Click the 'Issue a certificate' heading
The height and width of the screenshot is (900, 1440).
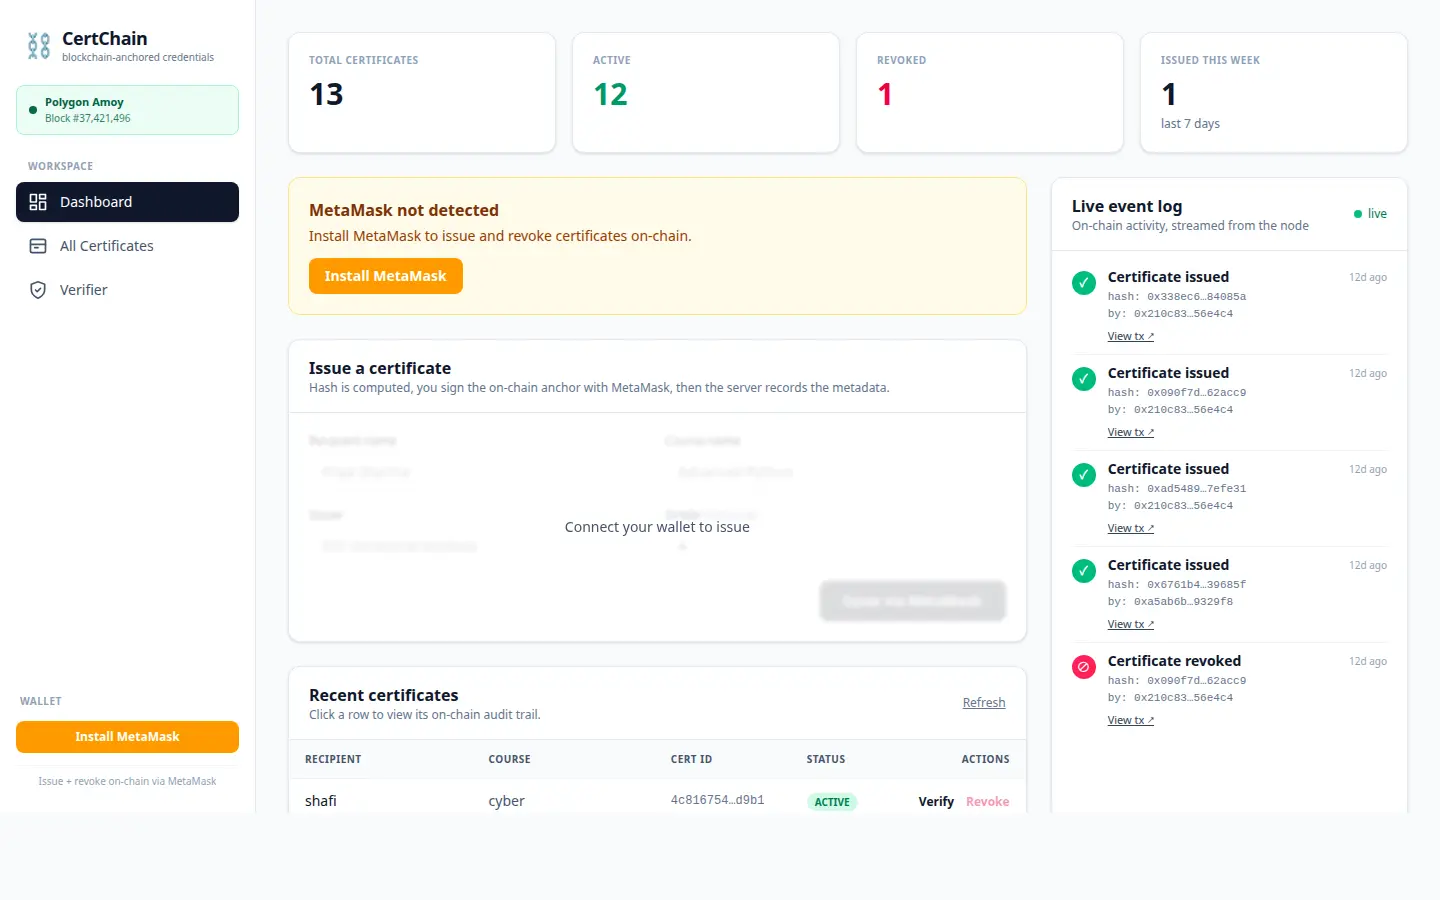(x=380, y=368)
